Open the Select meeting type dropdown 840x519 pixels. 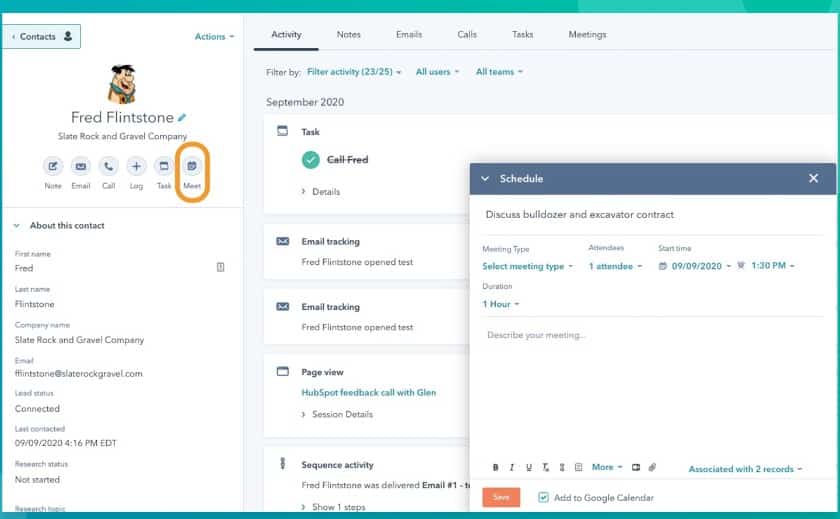pyautogui.click(x=528, y=266)
